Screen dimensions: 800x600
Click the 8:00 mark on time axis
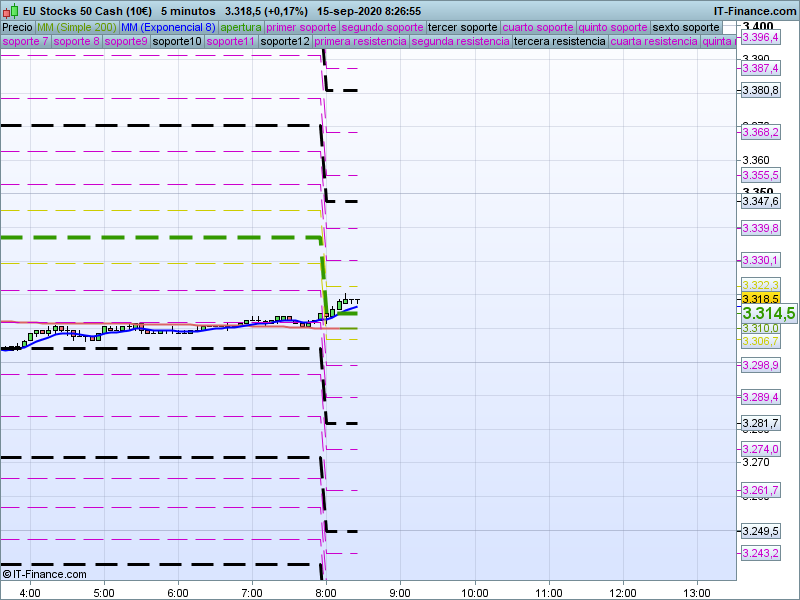[x=325, y=592]
